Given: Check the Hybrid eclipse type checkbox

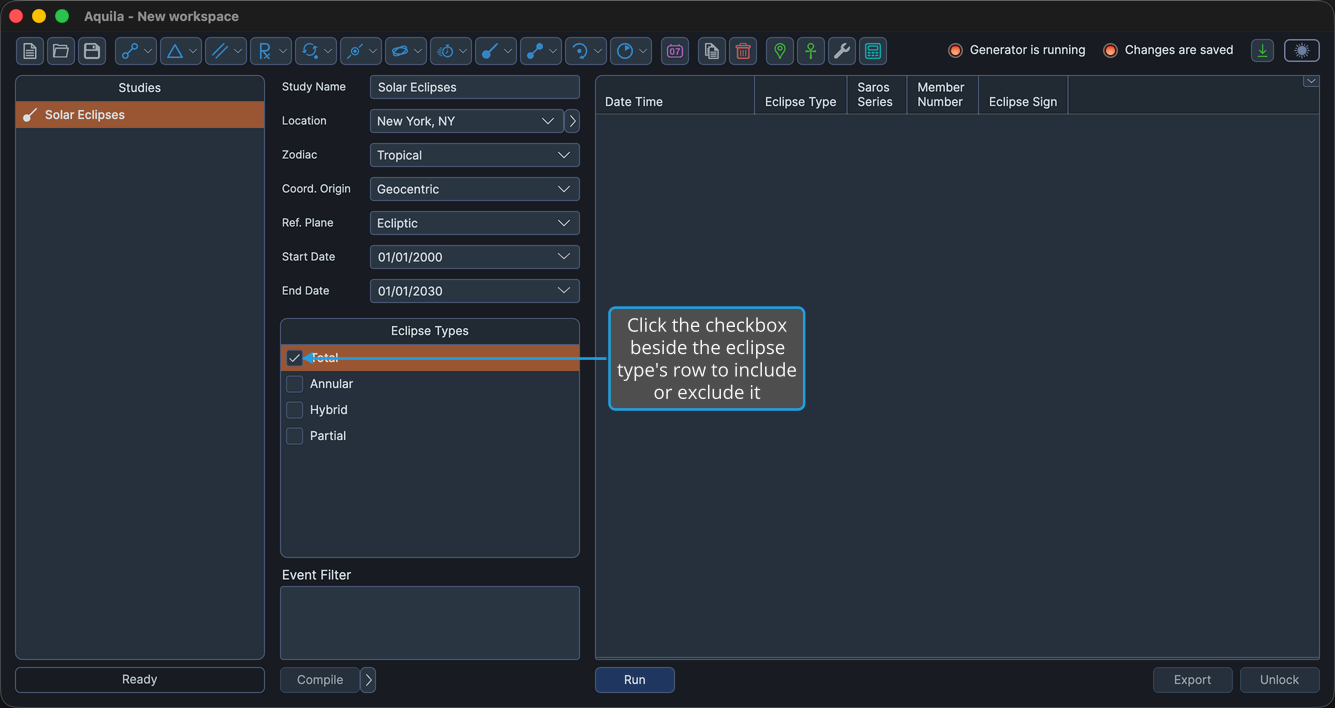Looking at the screenshot, I should click(294, 410).
